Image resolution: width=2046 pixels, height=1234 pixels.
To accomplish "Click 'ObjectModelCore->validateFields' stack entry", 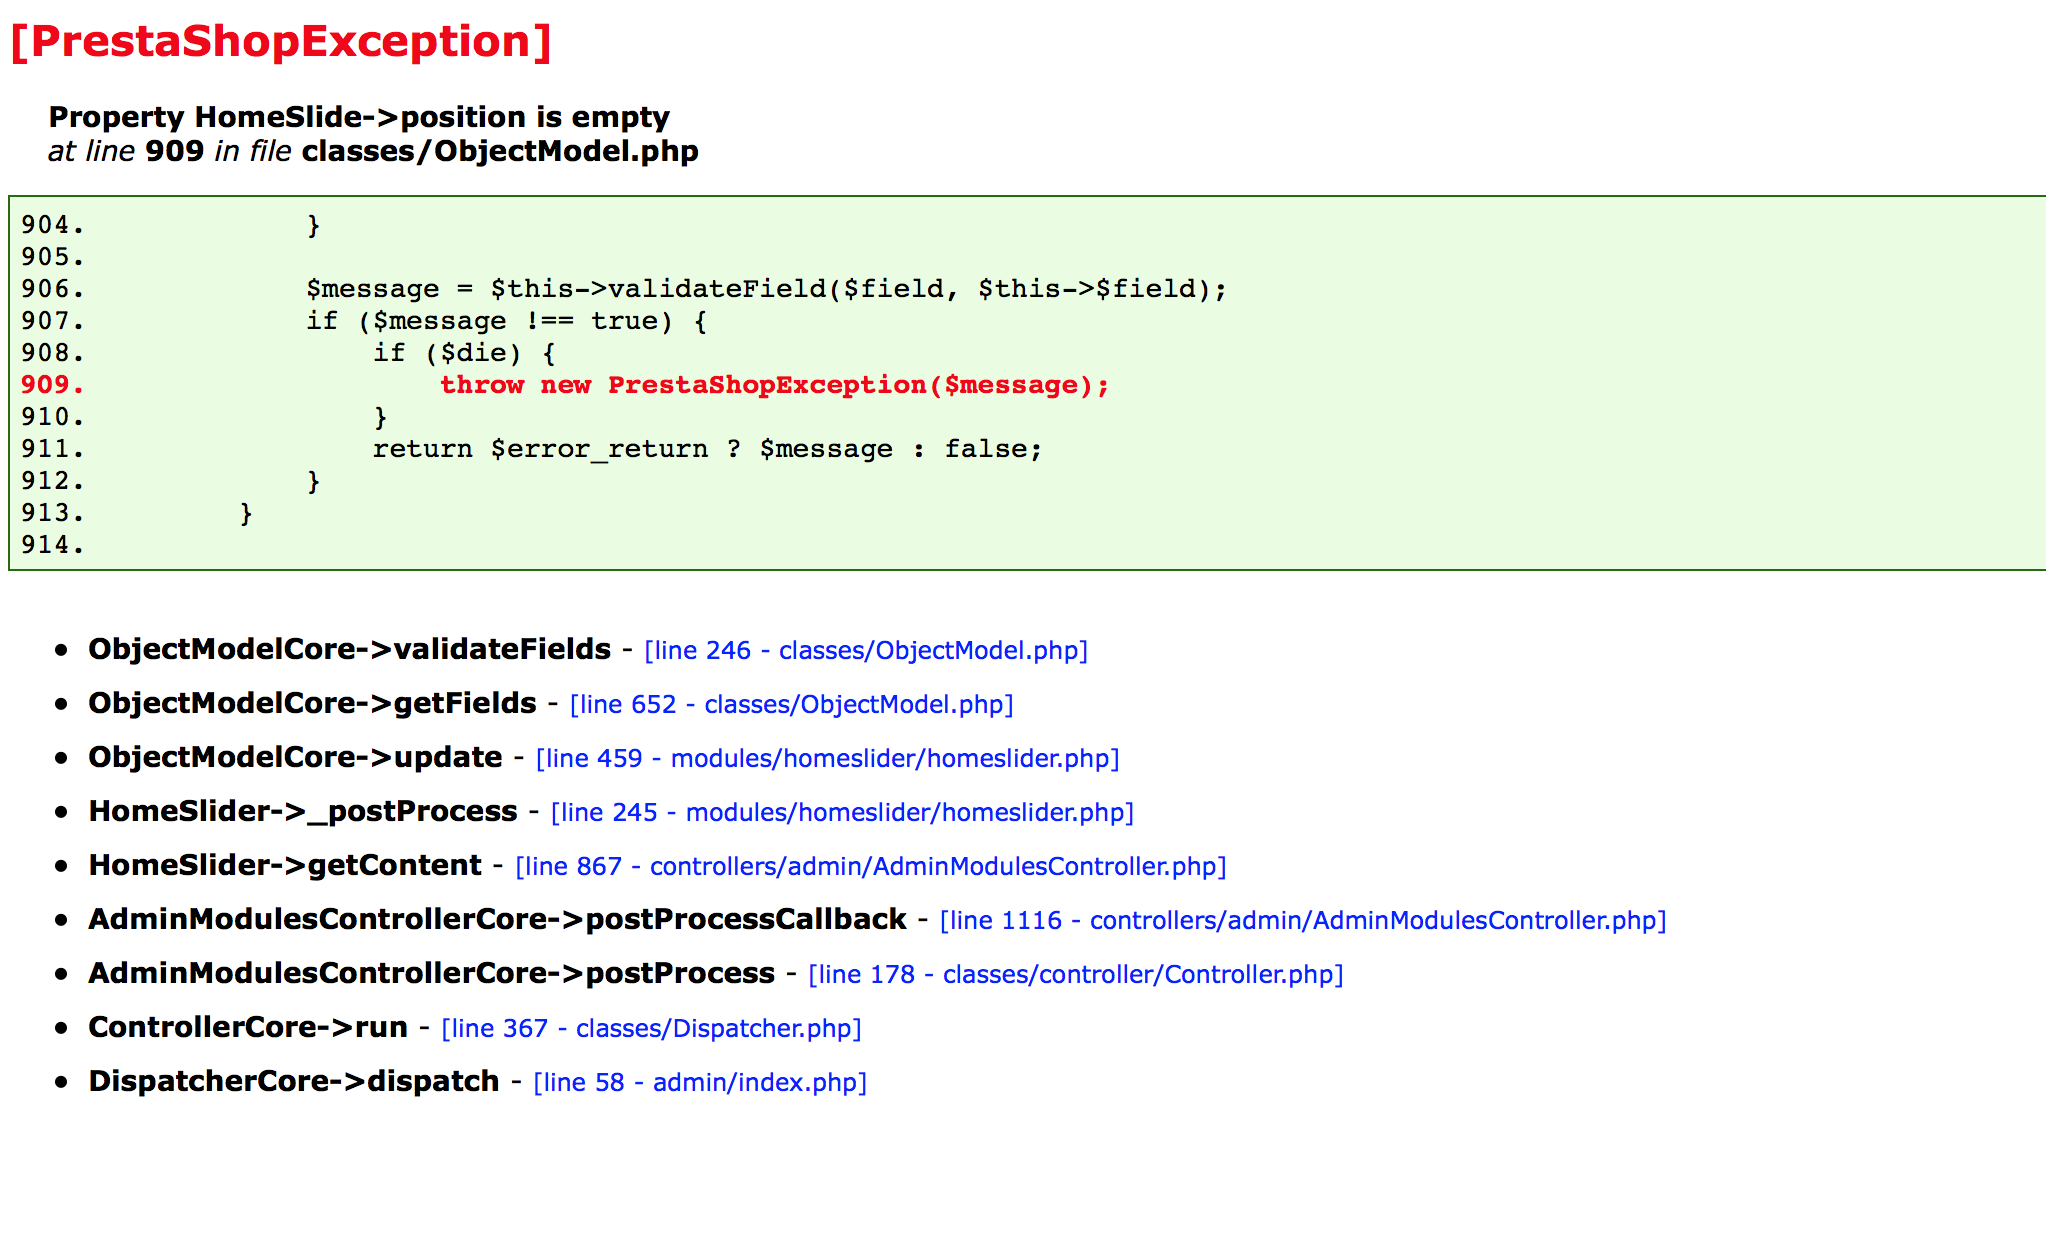I will [x=349, y=649].
